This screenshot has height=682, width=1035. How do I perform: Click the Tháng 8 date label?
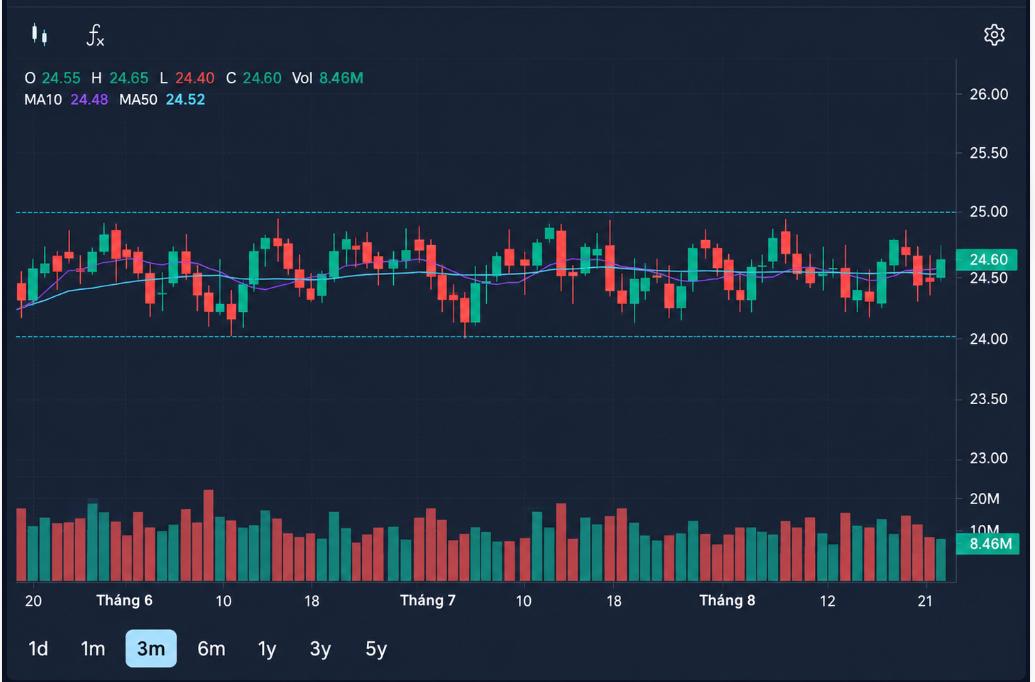click(x=727, y=600)
